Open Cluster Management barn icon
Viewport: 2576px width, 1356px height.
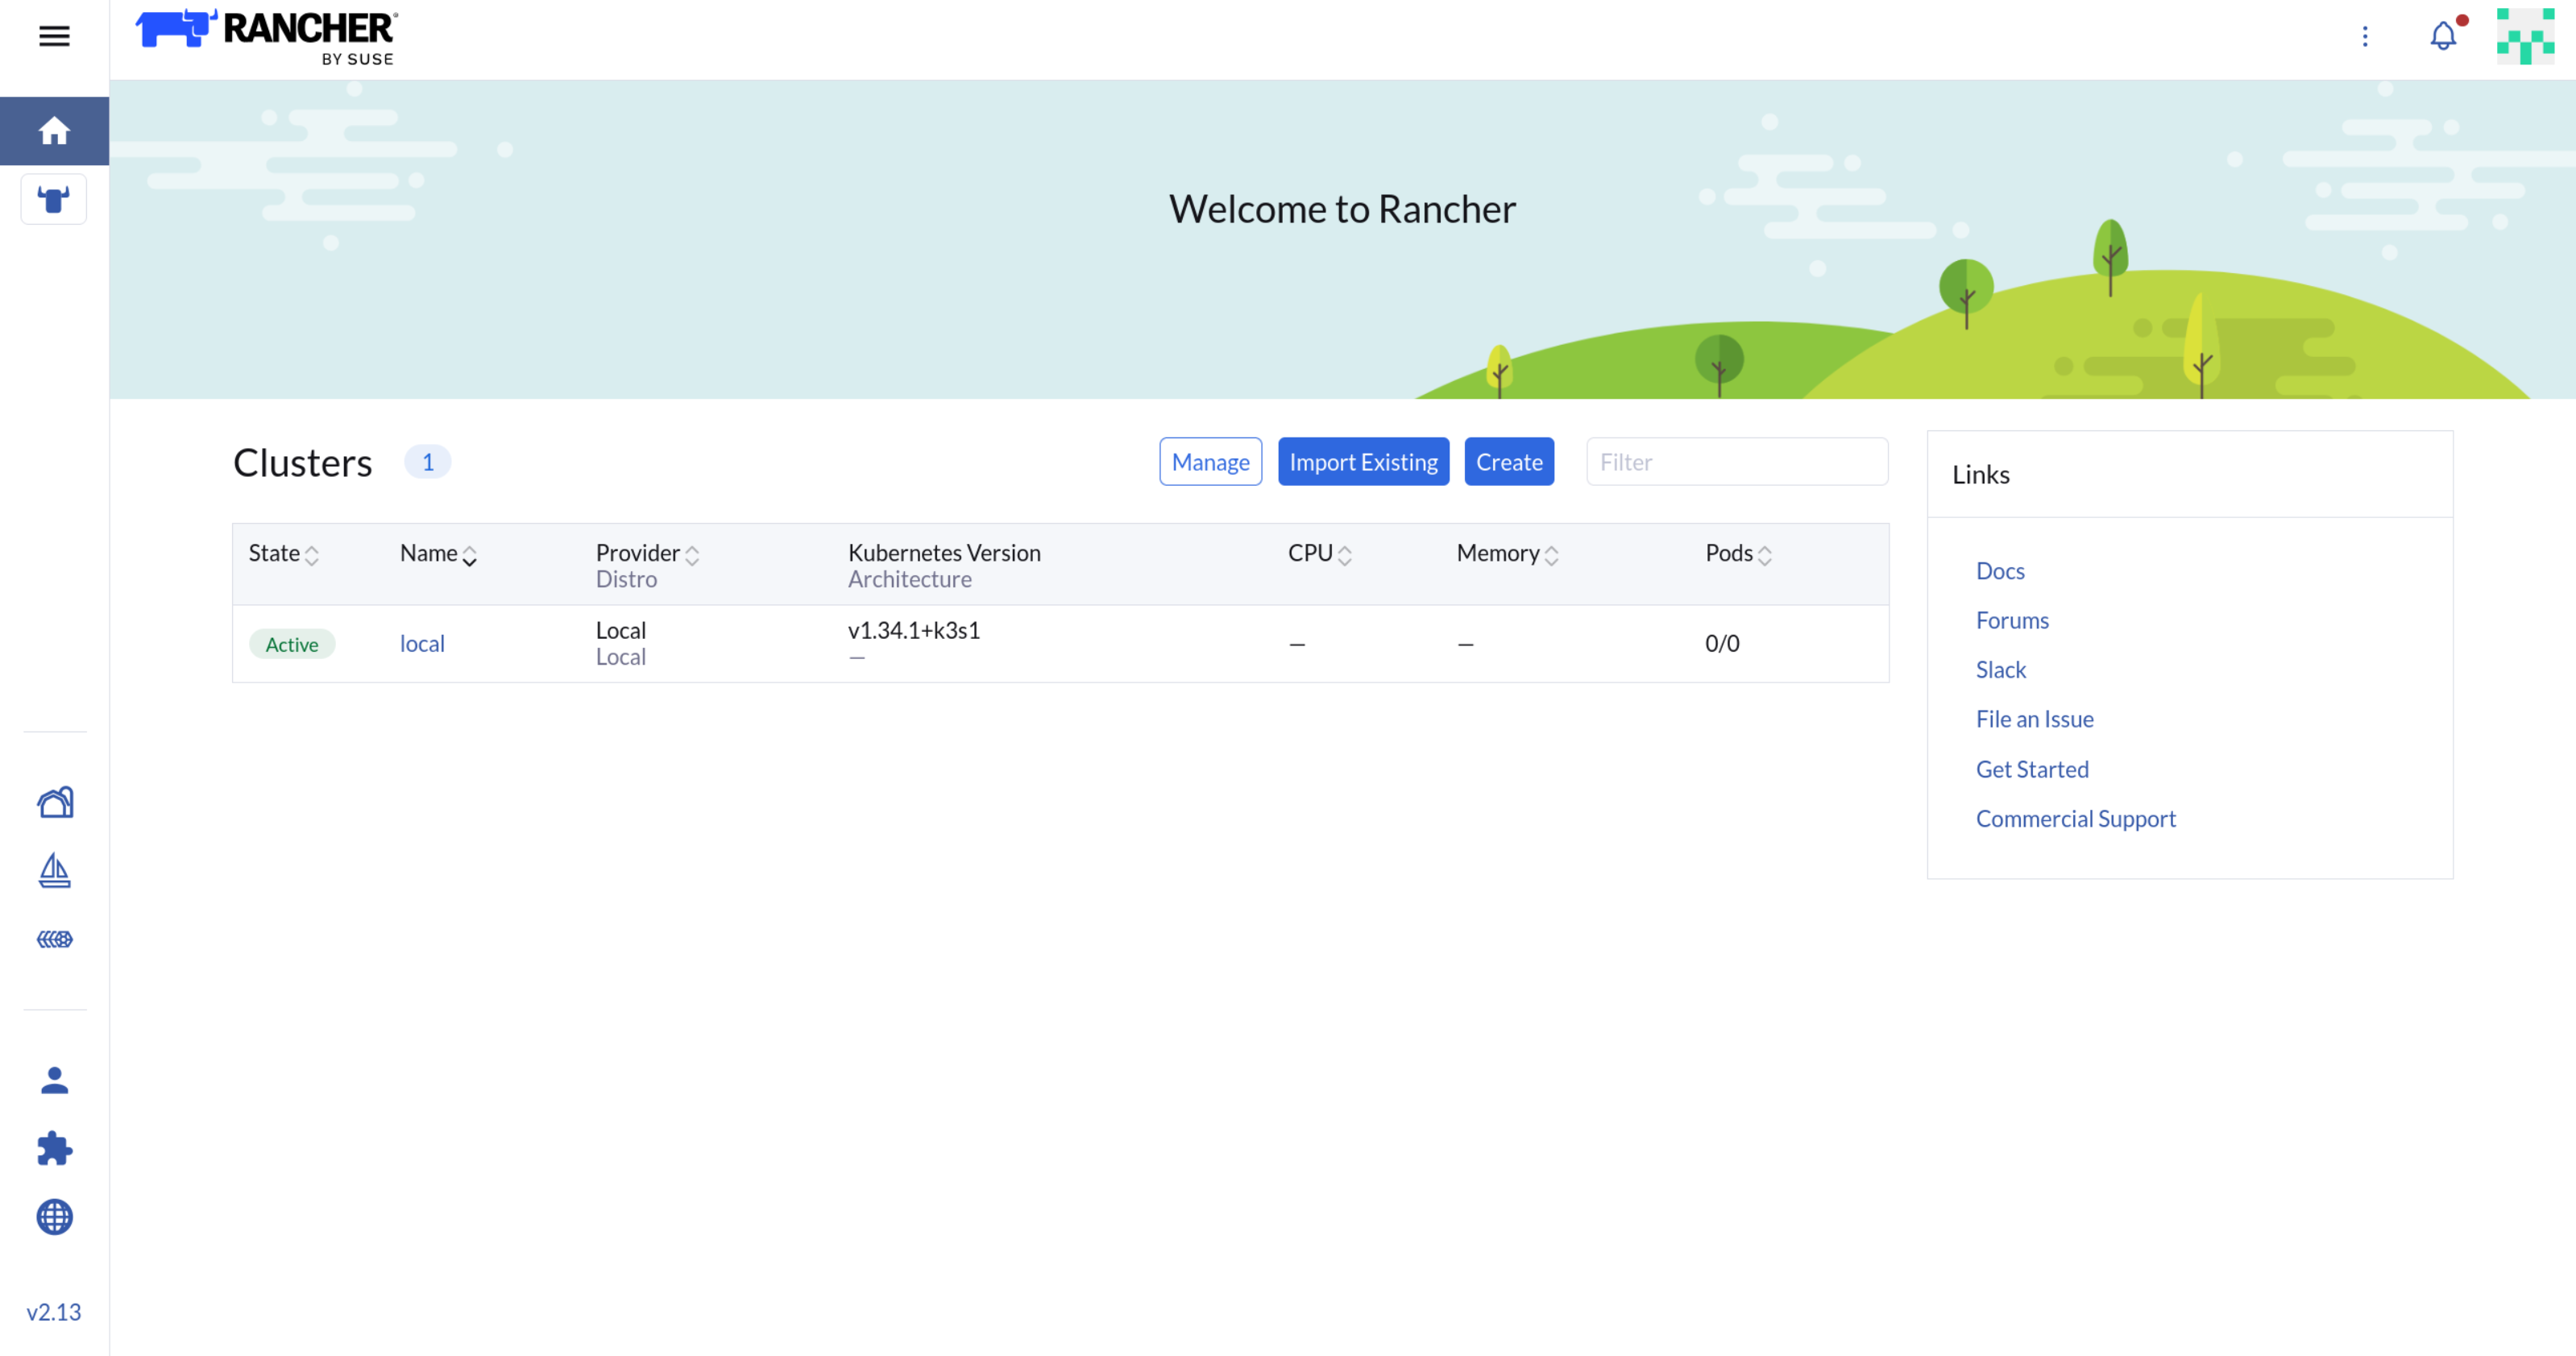(54, 802)
